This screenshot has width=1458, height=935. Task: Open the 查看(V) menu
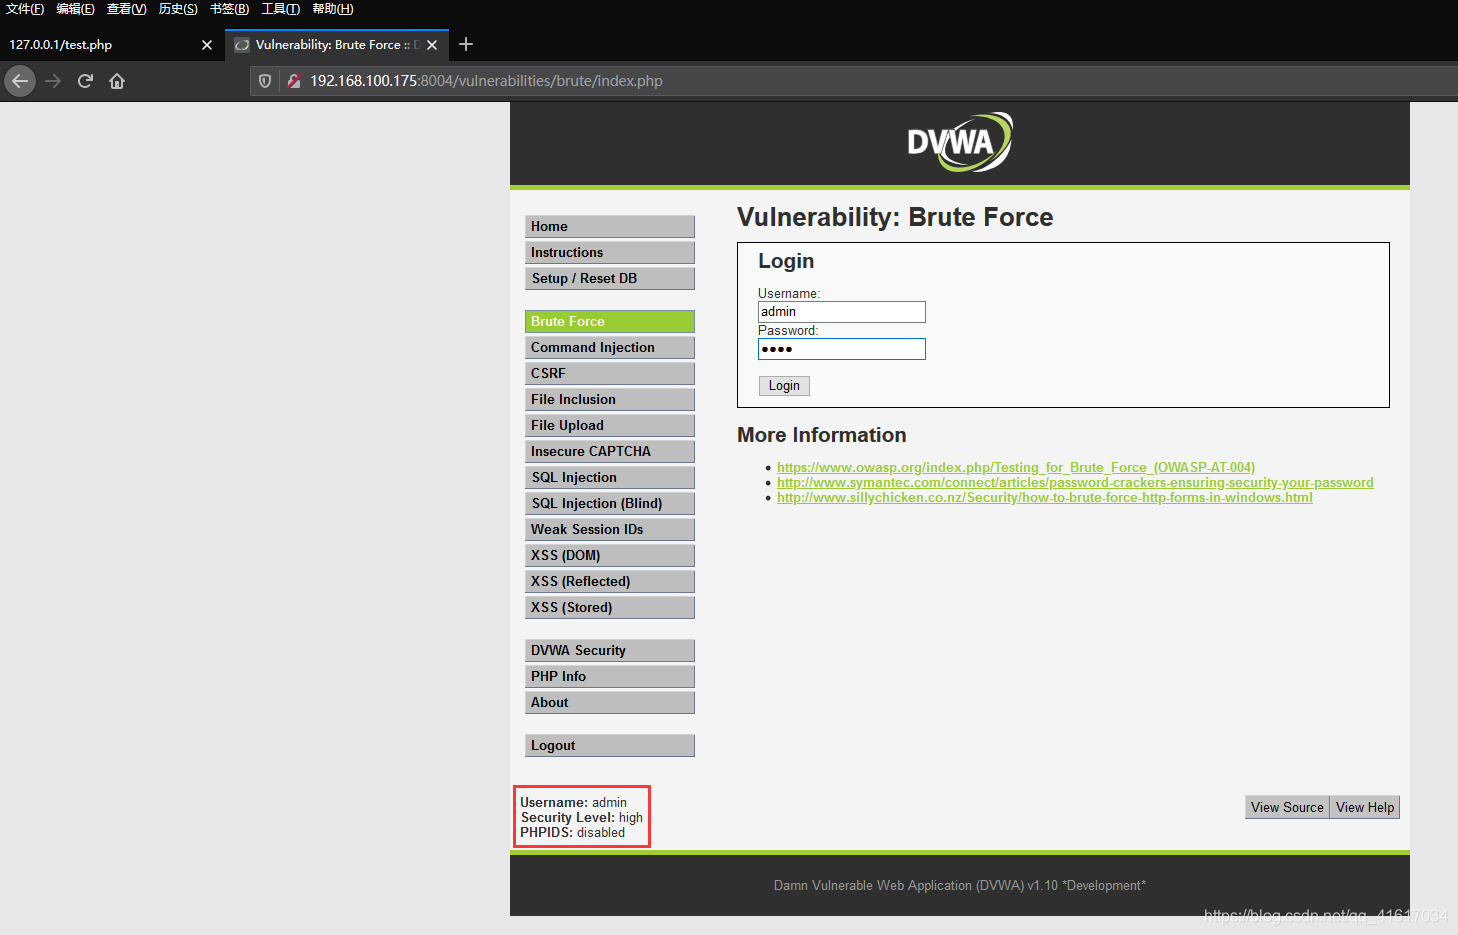pos(127,9)
